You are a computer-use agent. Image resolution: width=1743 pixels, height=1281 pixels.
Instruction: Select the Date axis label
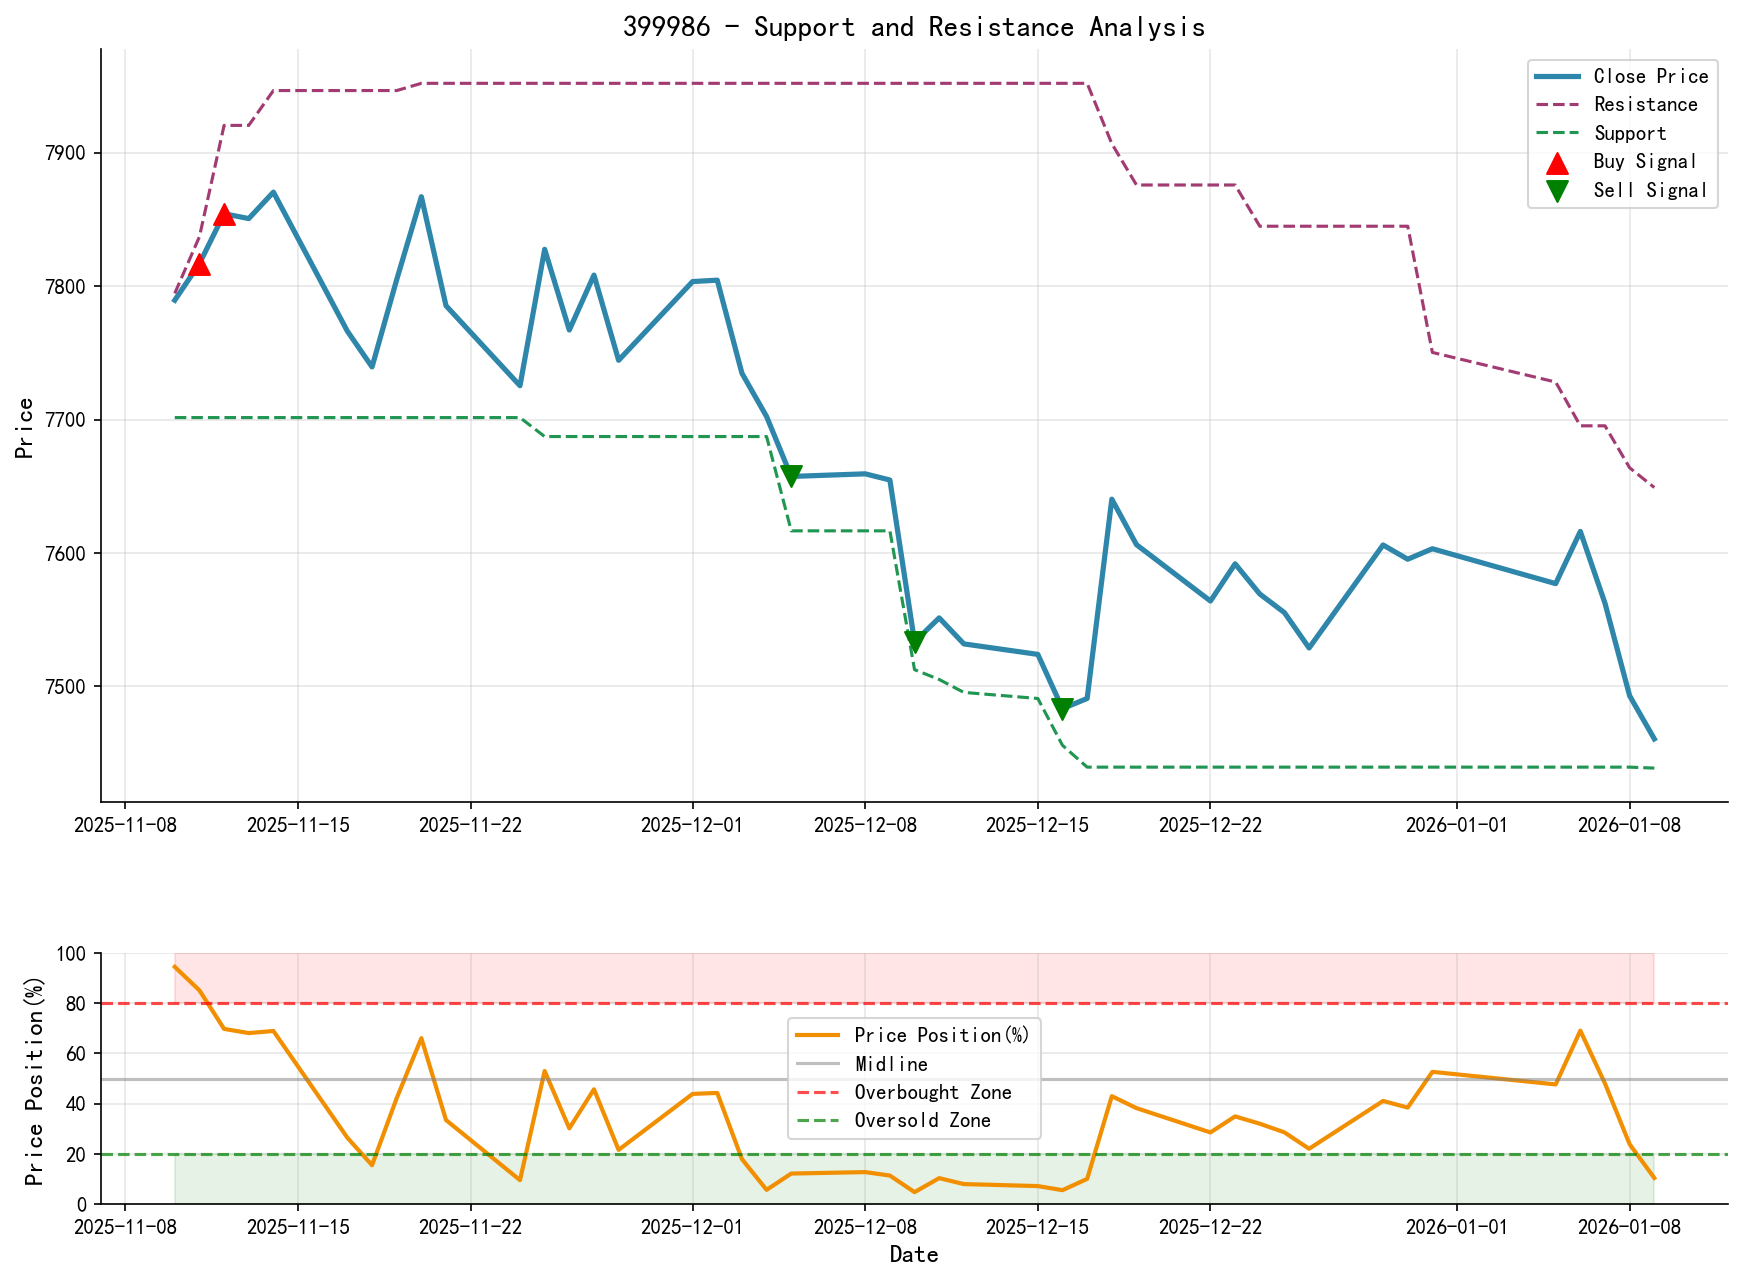(916, 1254)
